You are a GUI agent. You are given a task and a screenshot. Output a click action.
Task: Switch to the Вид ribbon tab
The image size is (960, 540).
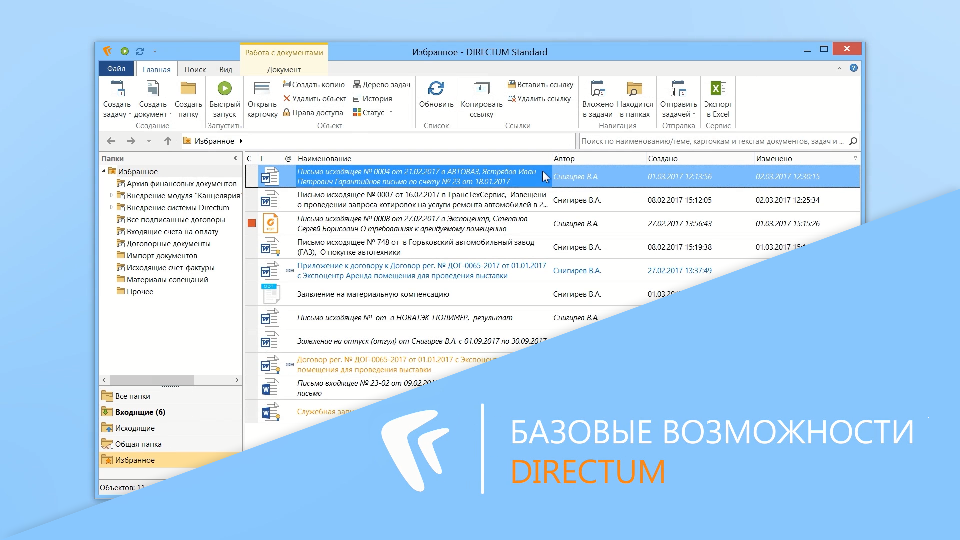pos(225,69)
